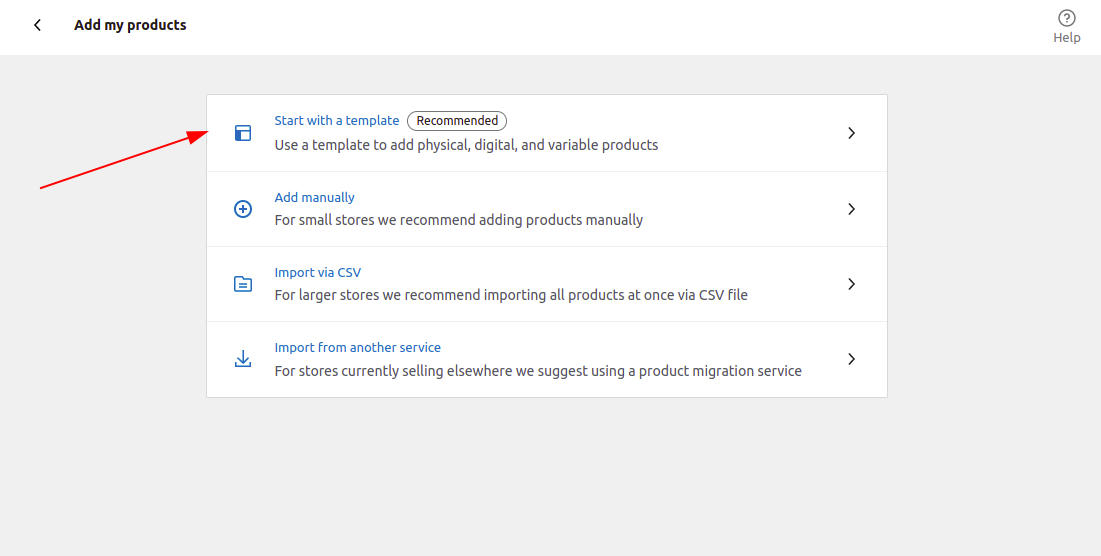Open the Import via CSV chevron
1101x556 pixels.
pyautogui.click(x=851, y=284)
